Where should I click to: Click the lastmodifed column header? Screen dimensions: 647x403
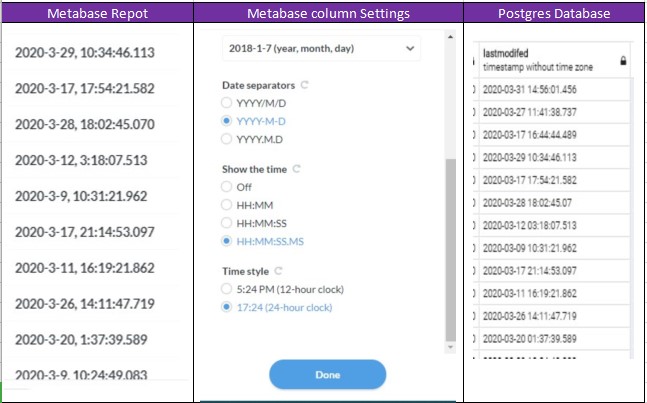pyautogui.click(x=555, y=60)
